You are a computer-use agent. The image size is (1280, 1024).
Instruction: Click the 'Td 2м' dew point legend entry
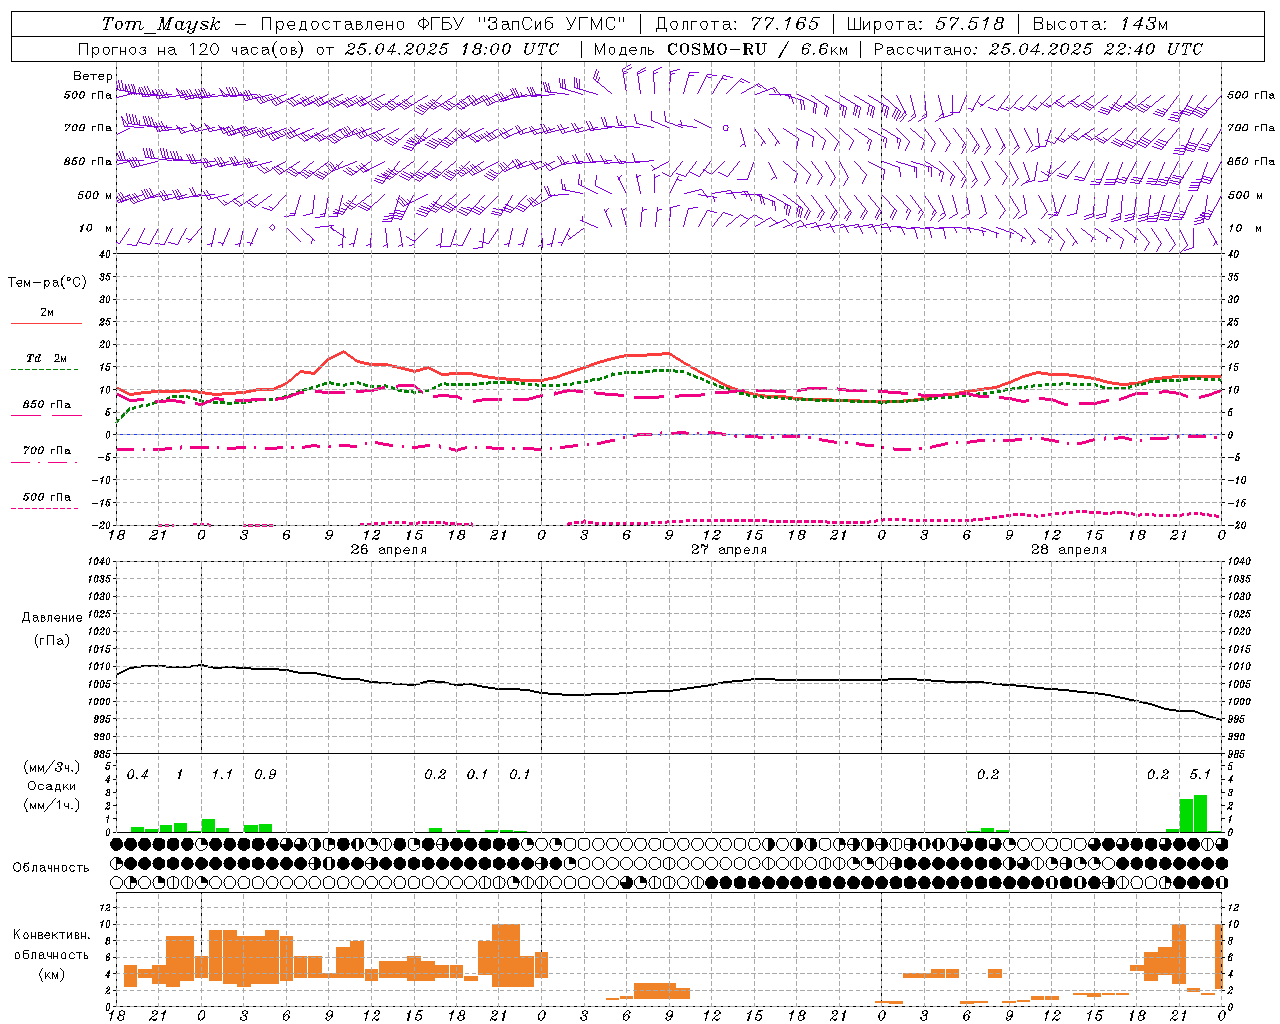point(46,358)
